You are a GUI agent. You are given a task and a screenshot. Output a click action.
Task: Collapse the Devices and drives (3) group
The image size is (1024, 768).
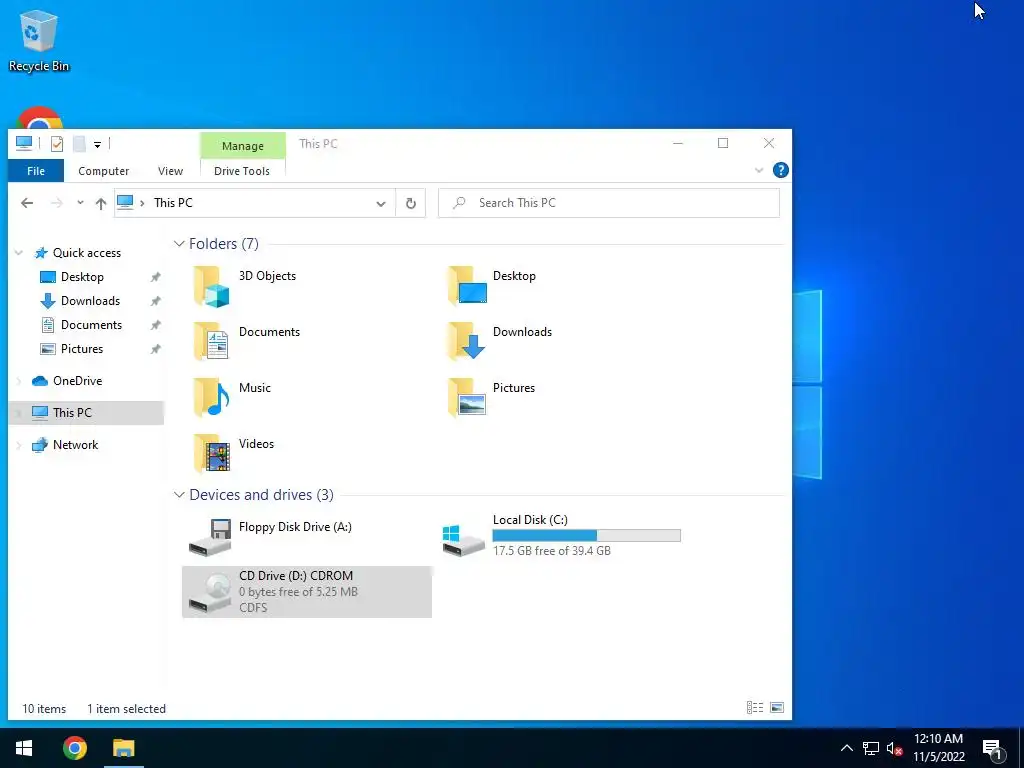[x=179, y=495]
